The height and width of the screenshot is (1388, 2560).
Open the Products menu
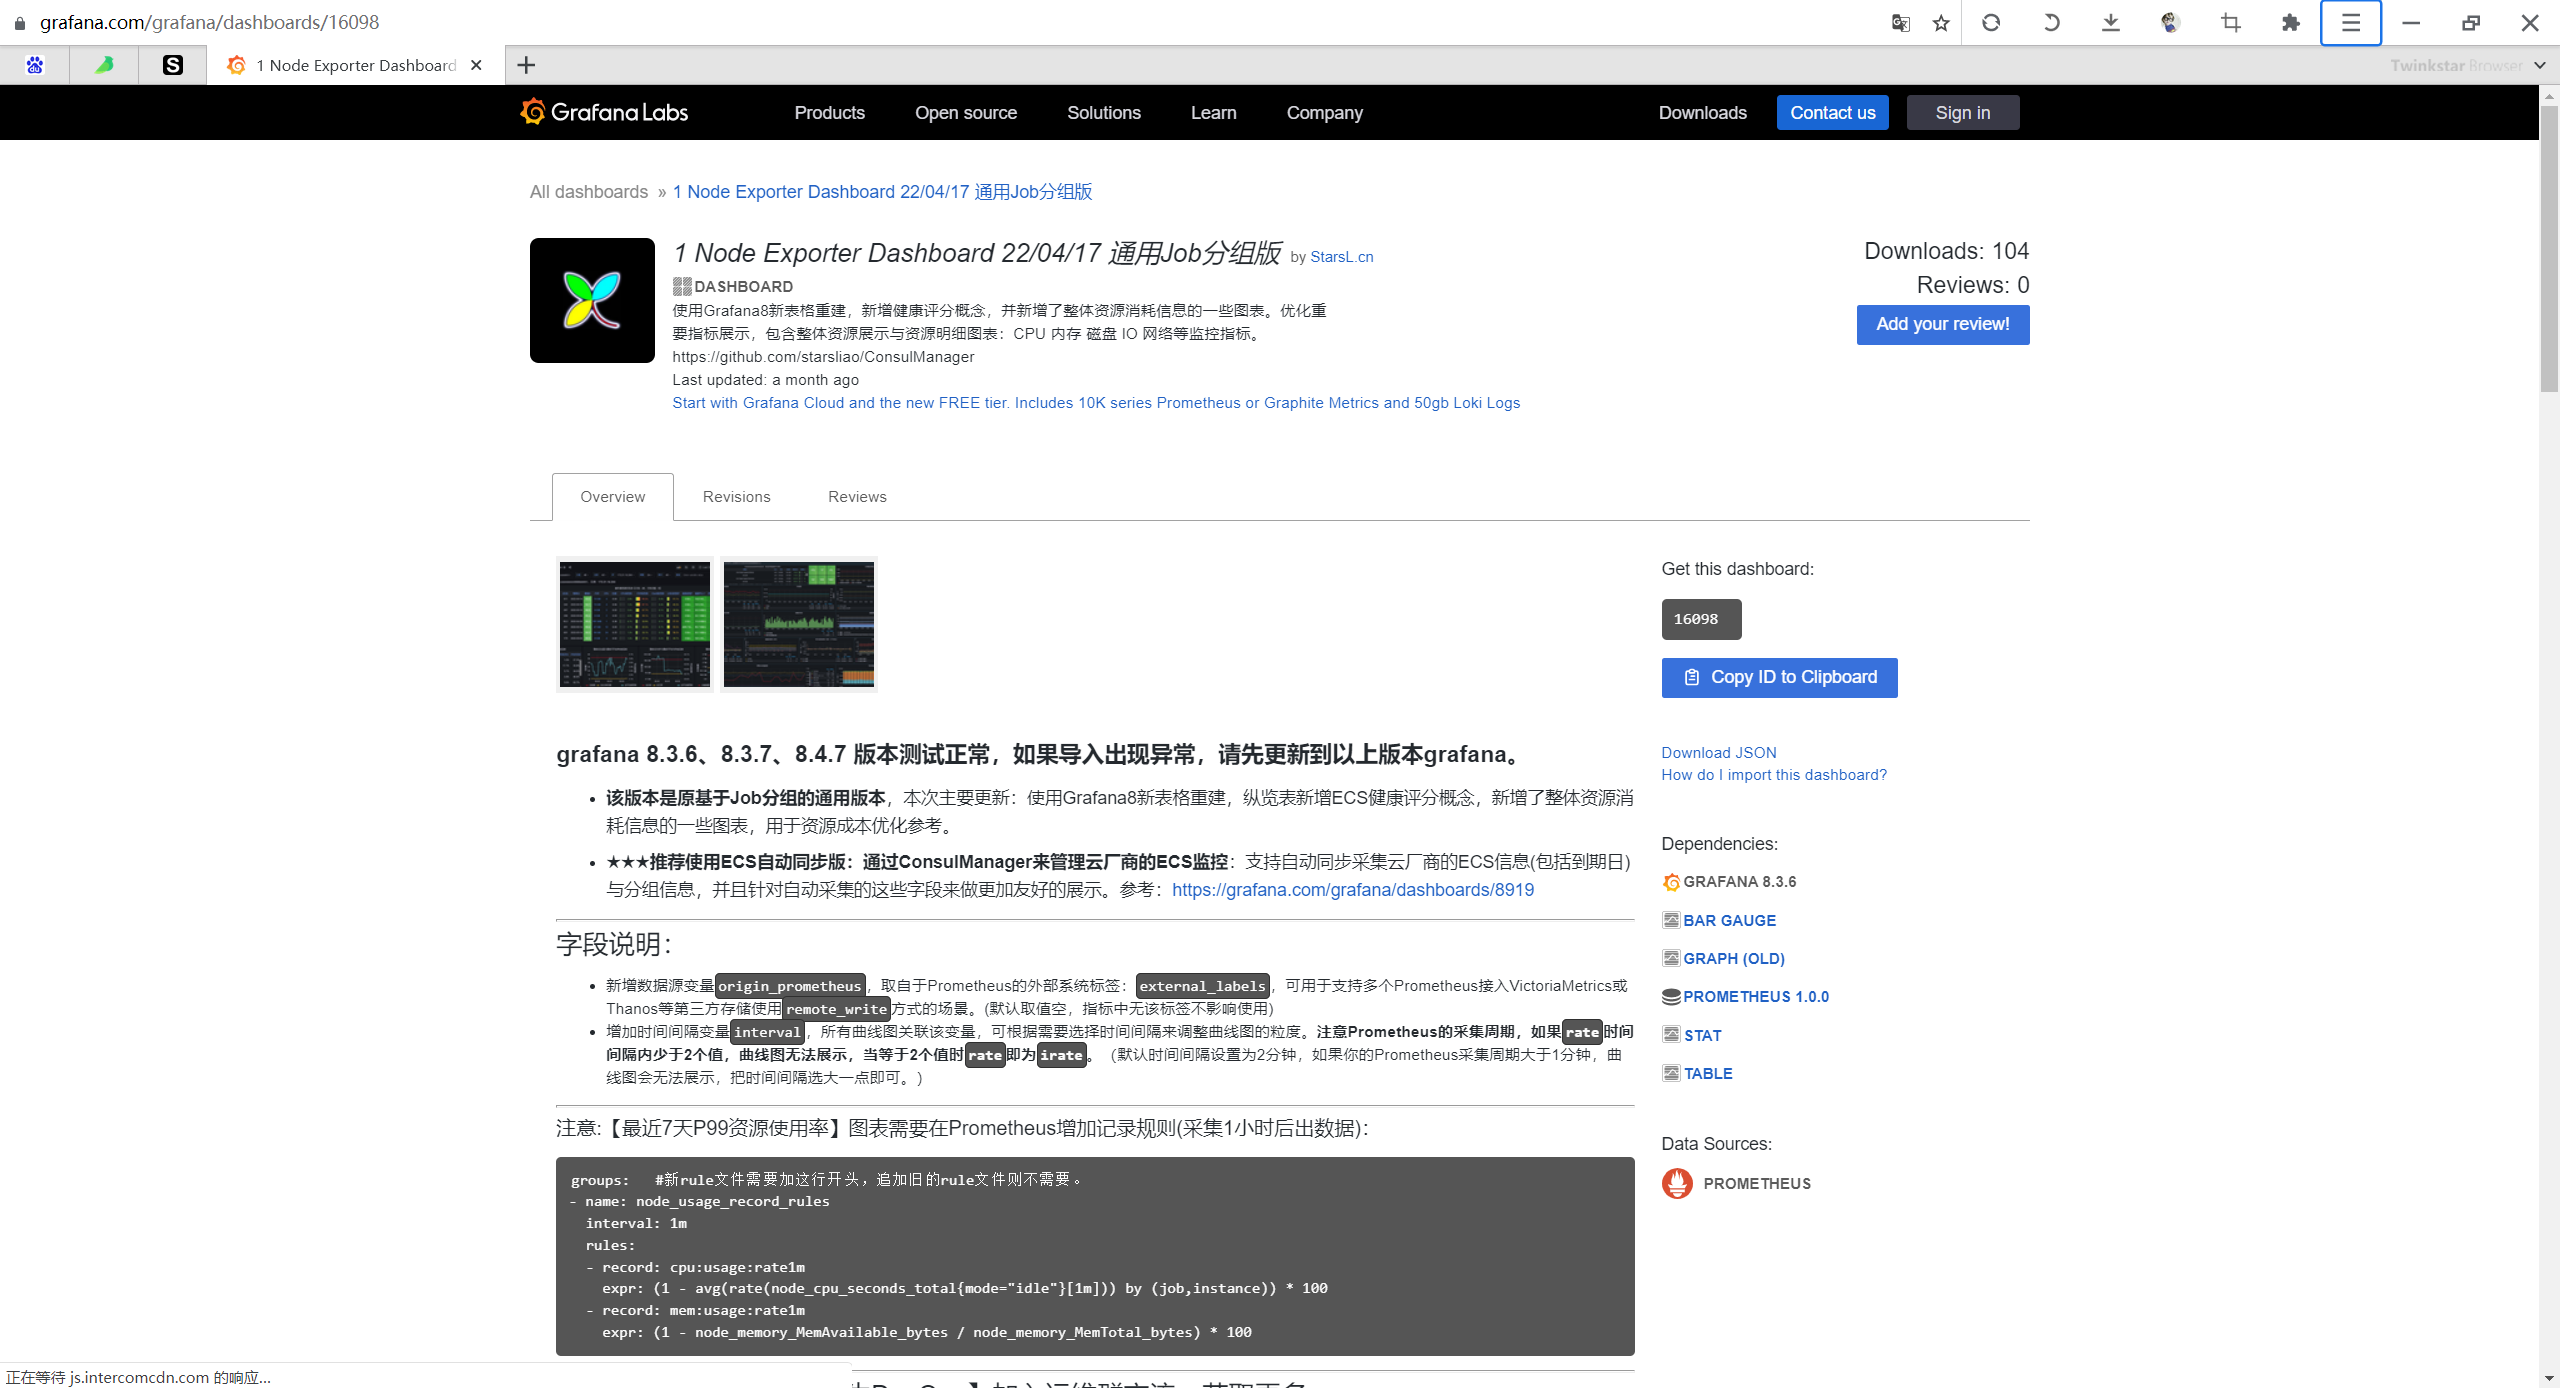(829, 113)
